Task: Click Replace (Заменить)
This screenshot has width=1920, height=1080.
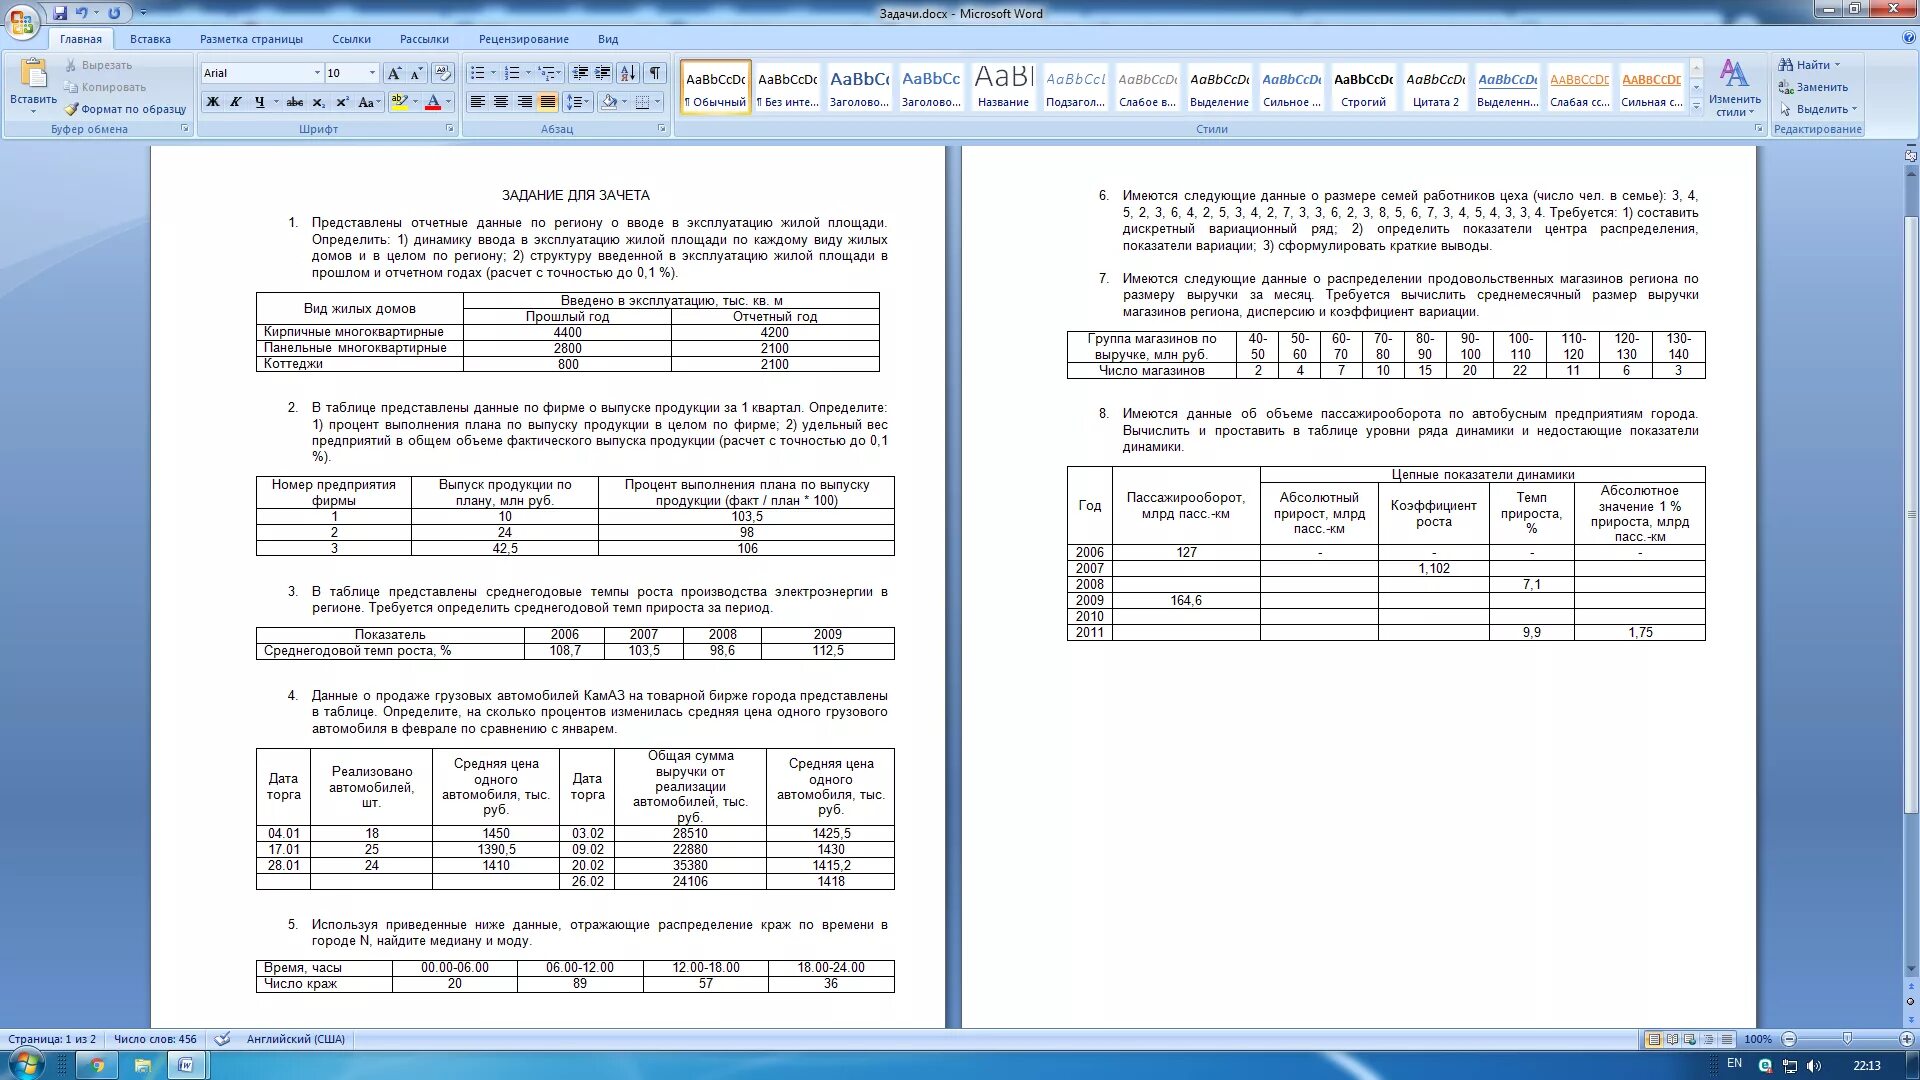Action: point(1814,87)
